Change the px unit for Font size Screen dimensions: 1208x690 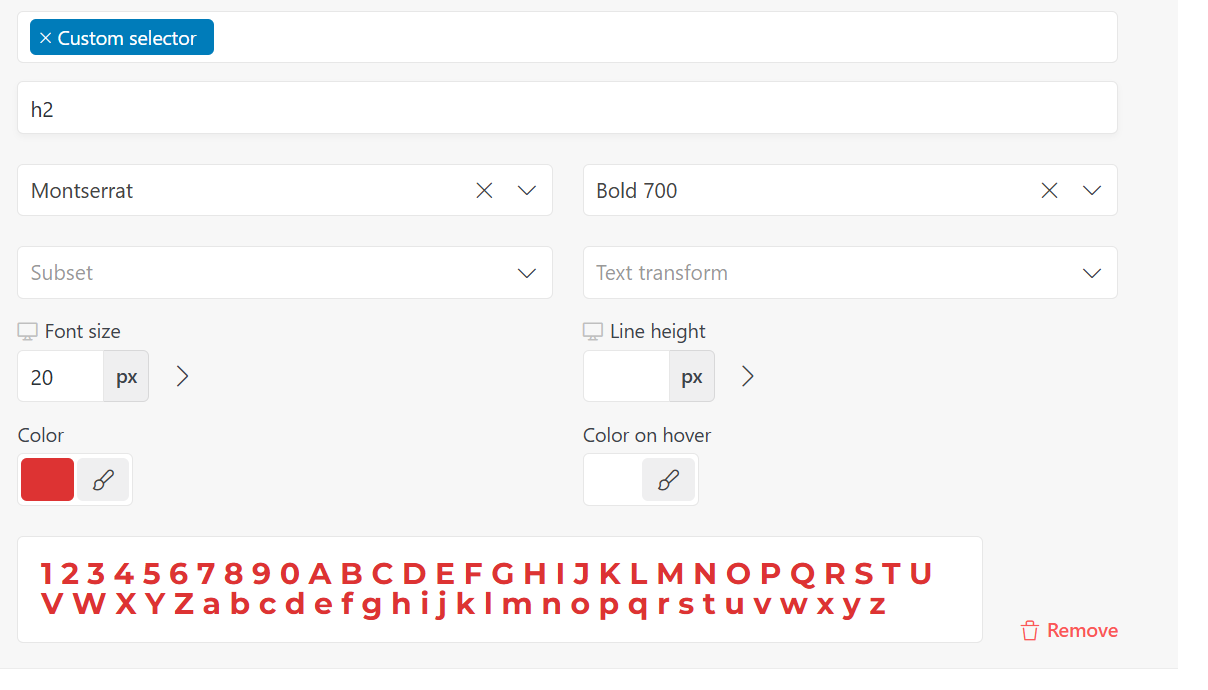coord(126,377)
